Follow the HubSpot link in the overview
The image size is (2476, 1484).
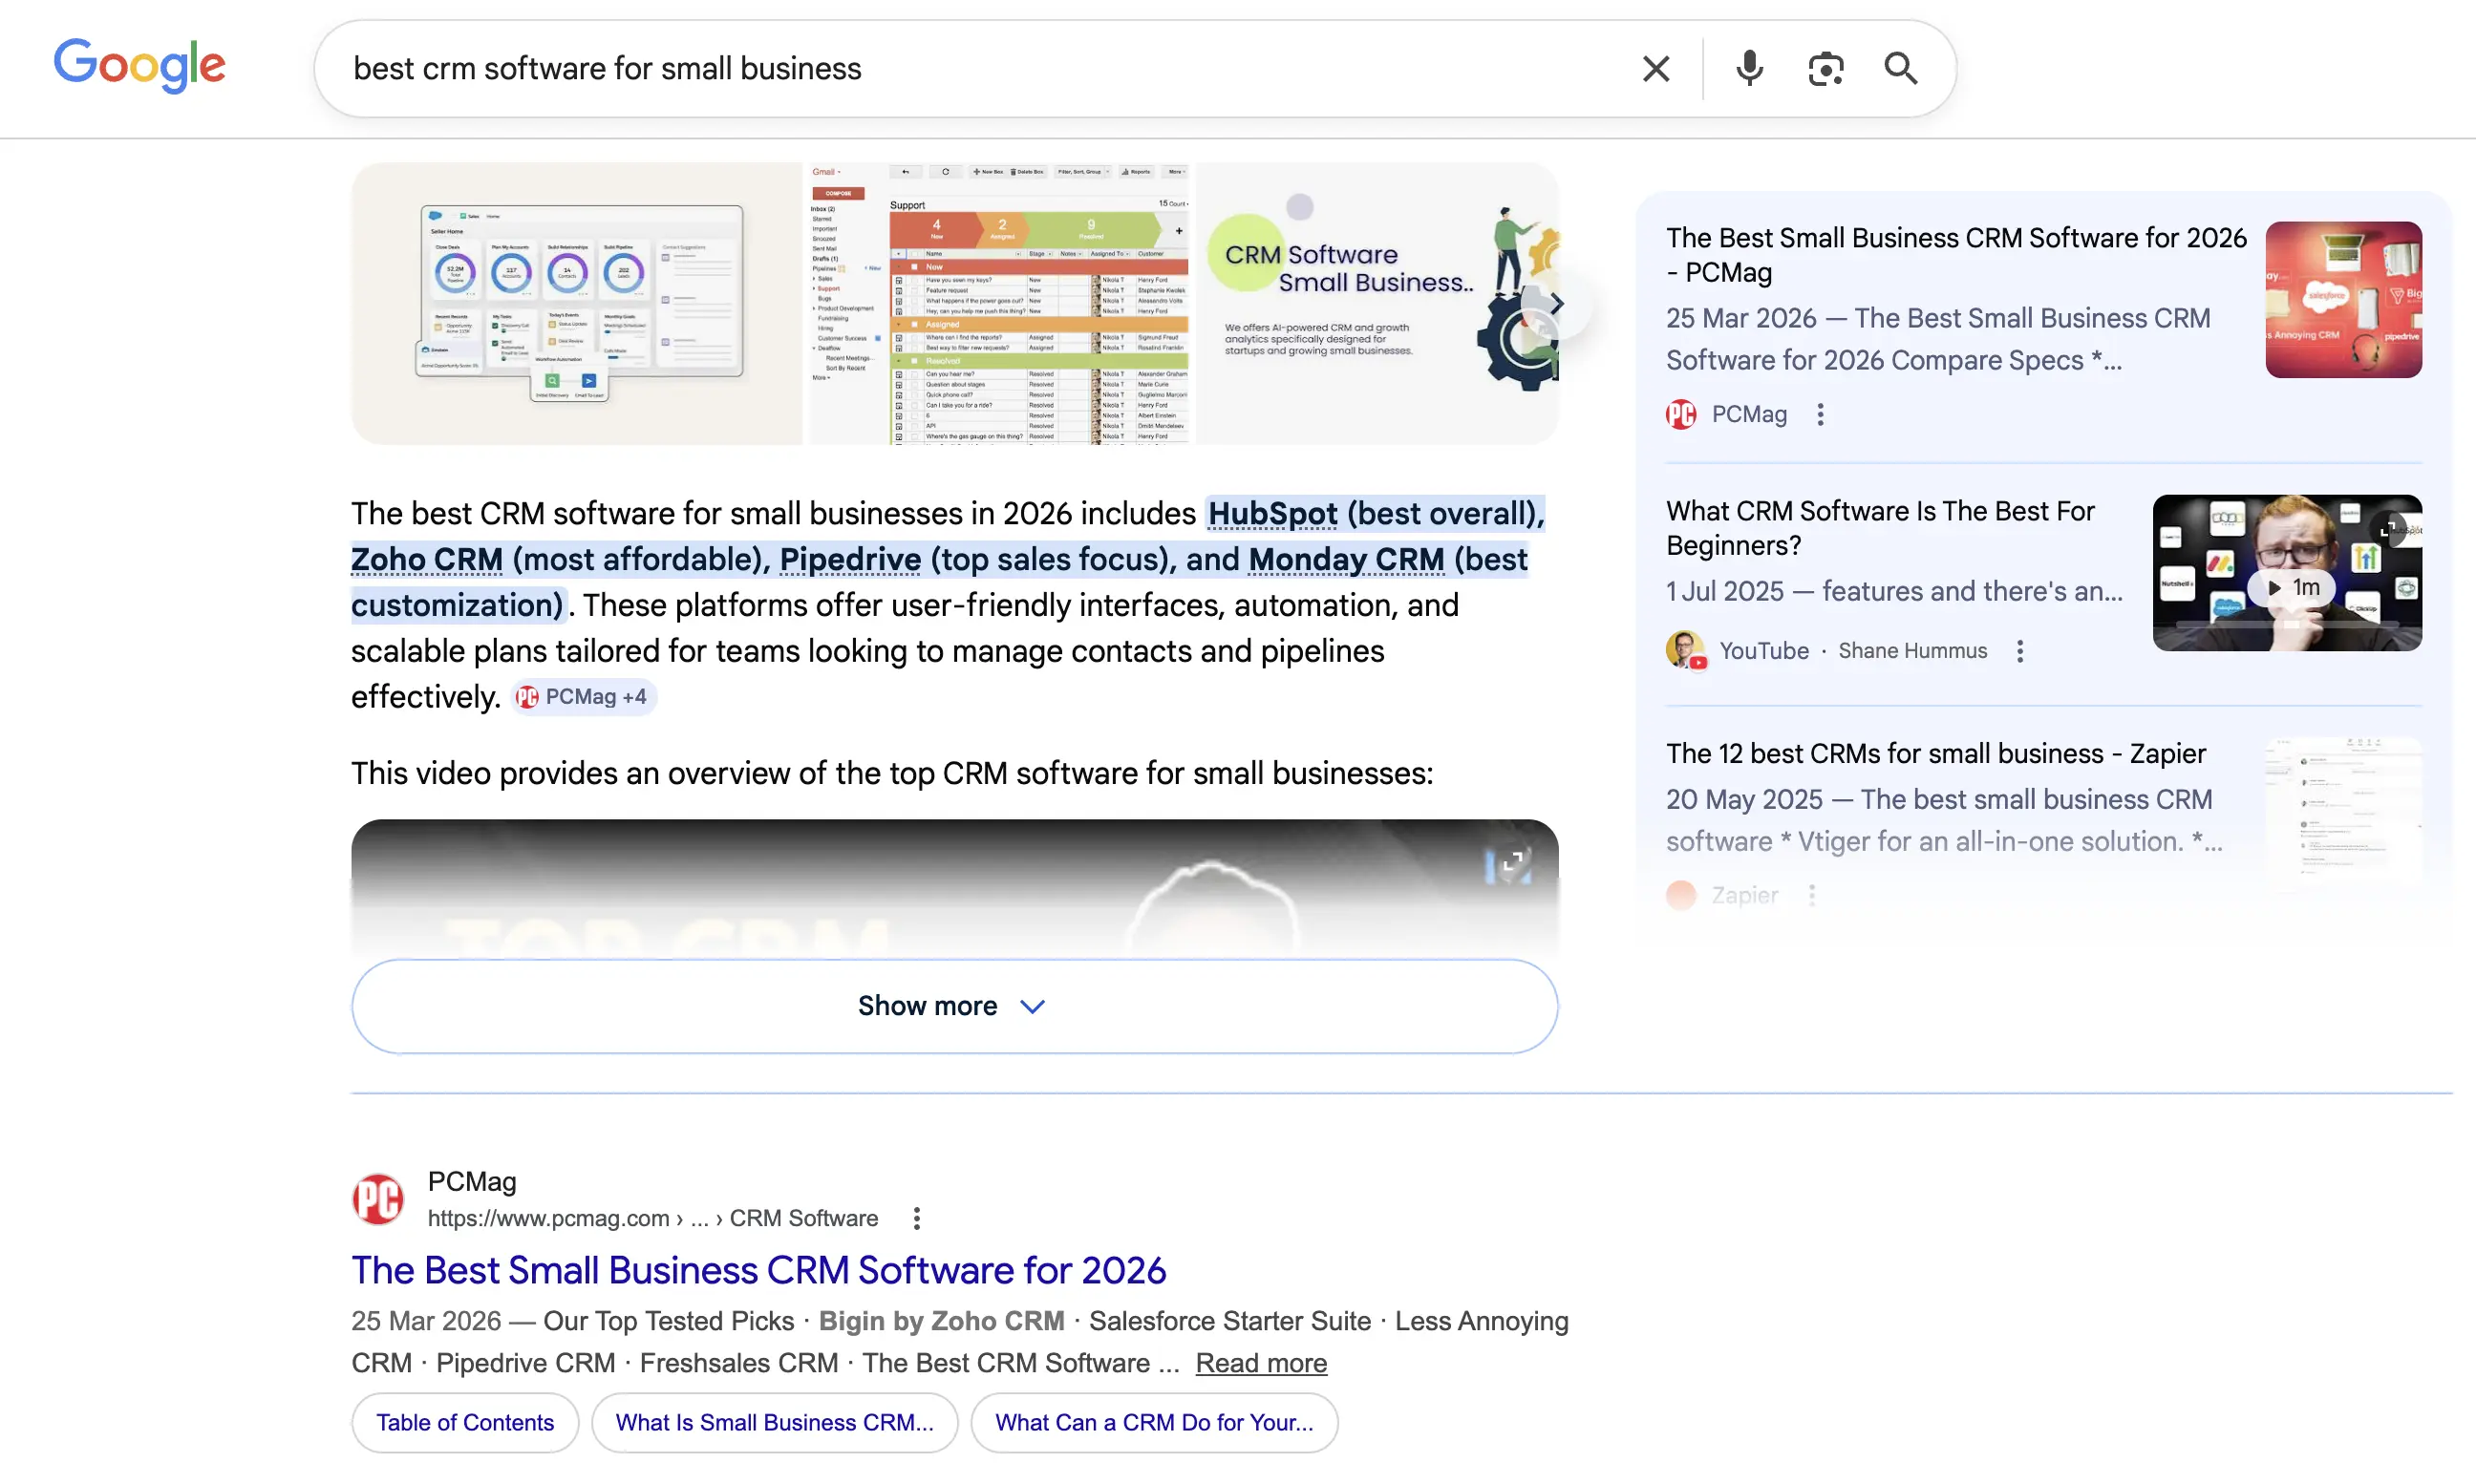pos(1272,514)
